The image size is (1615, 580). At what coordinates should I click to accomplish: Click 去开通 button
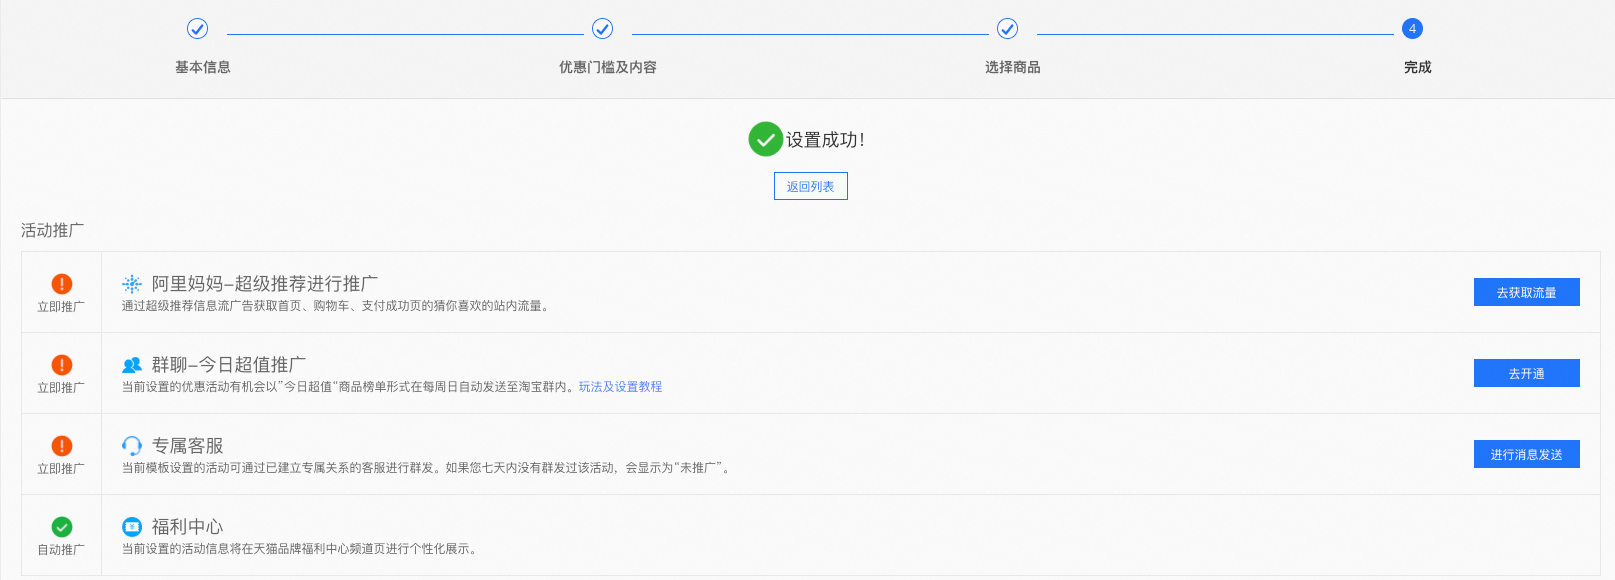(x=1527, y=373)
